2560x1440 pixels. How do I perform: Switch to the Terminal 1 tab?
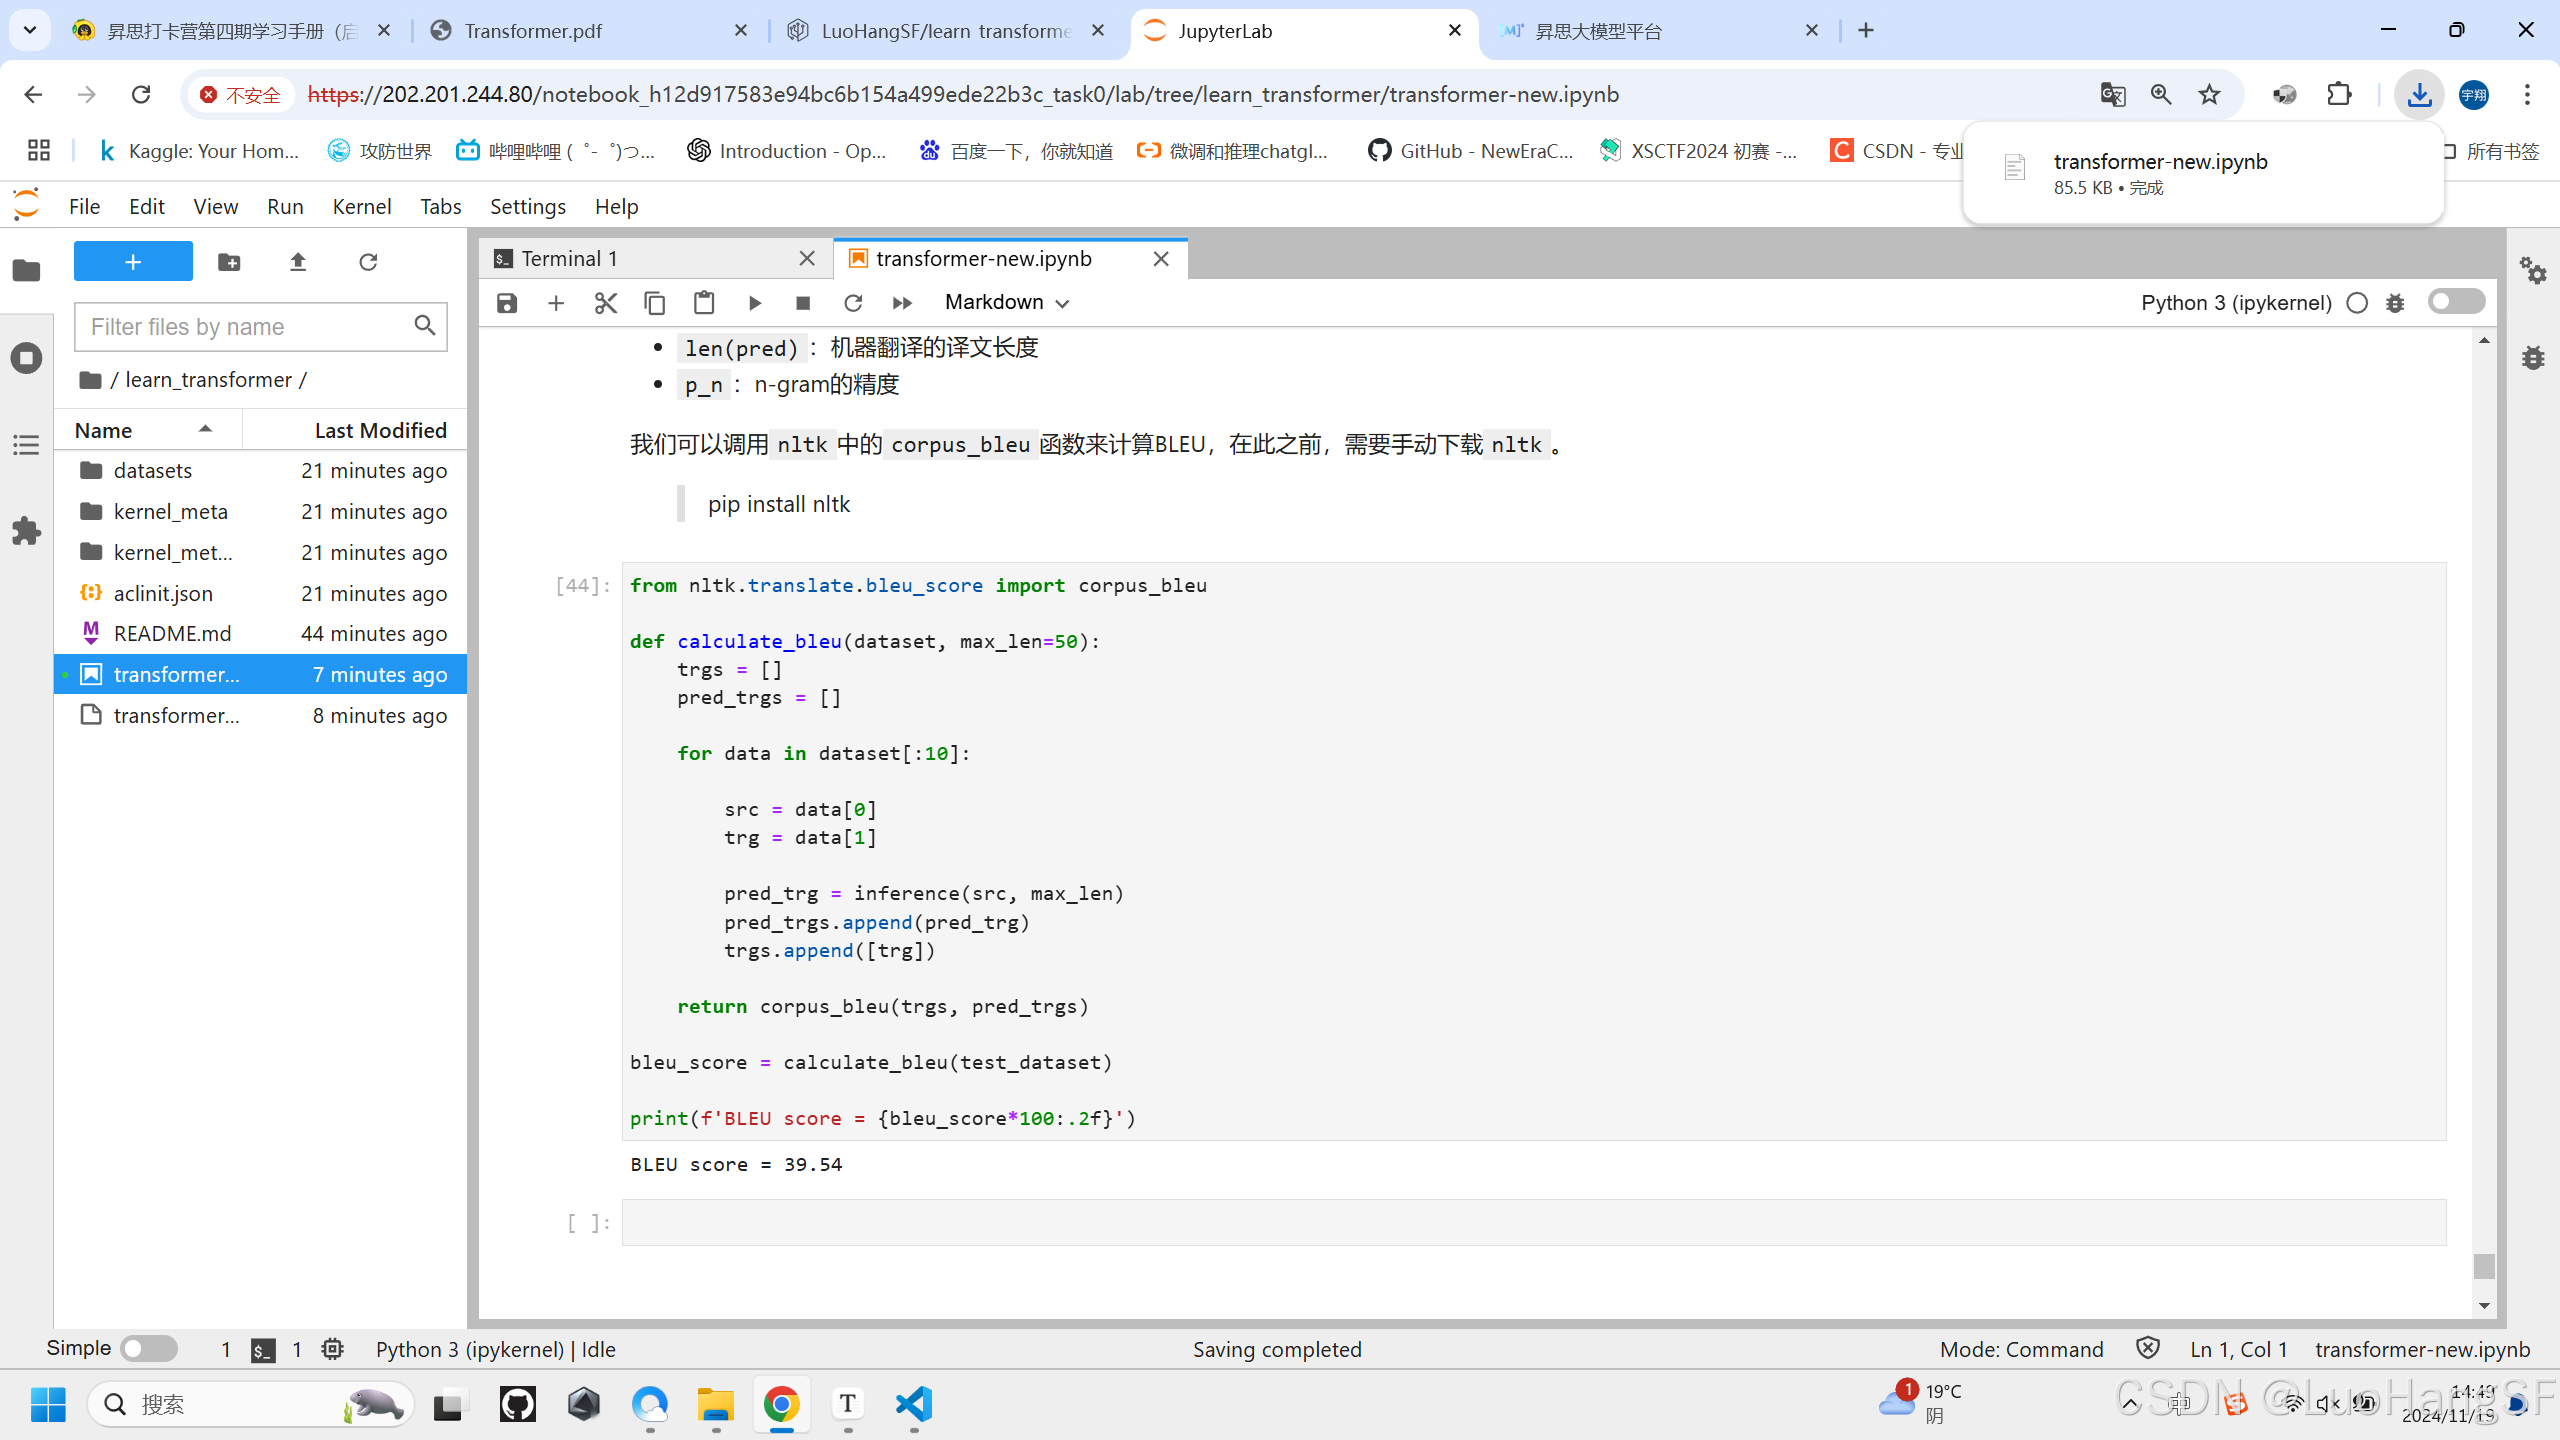click(568, 257)
